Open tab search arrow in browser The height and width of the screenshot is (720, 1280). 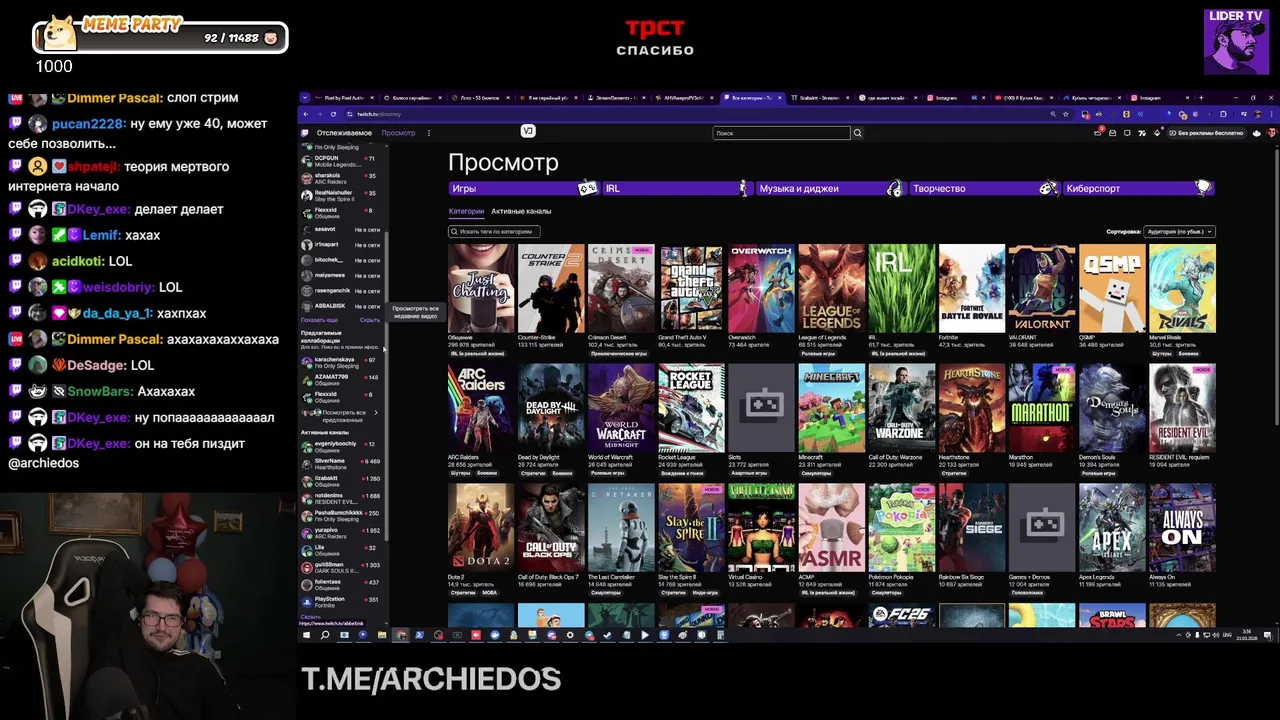pyautogui.click(x=304, y=98)
